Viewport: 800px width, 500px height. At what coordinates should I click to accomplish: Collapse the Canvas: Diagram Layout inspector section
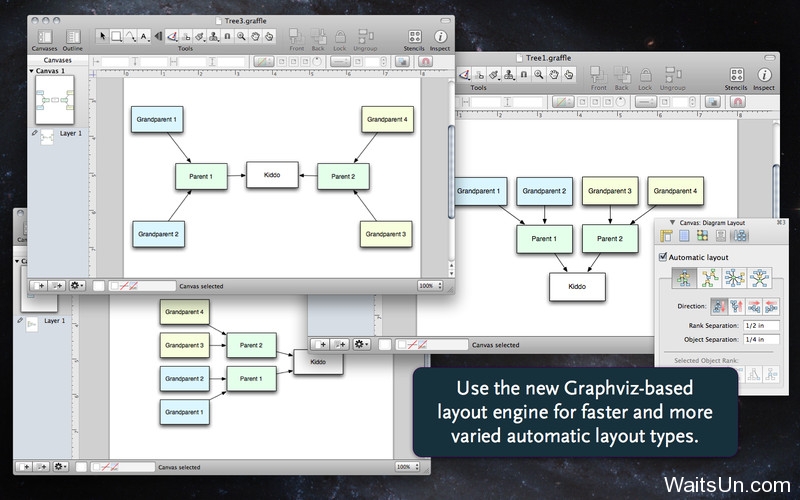click(672, 221)
